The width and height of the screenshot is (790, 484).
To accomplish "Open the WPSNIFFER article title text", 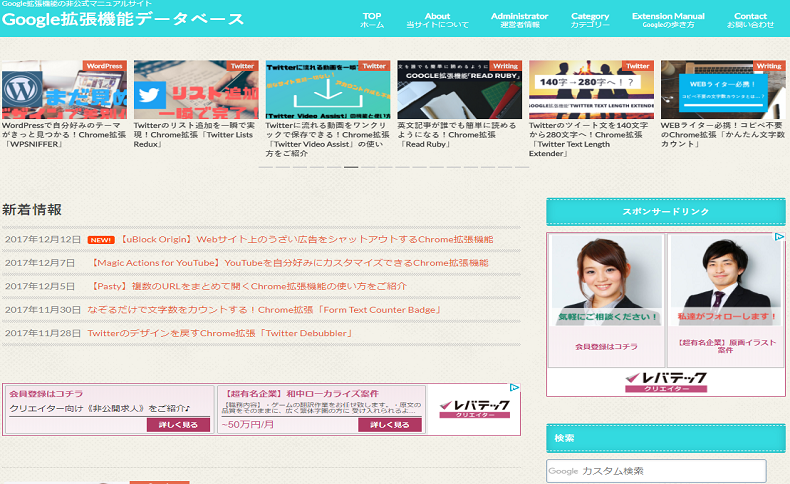I will pyautogui.click(x=64, y=134).
